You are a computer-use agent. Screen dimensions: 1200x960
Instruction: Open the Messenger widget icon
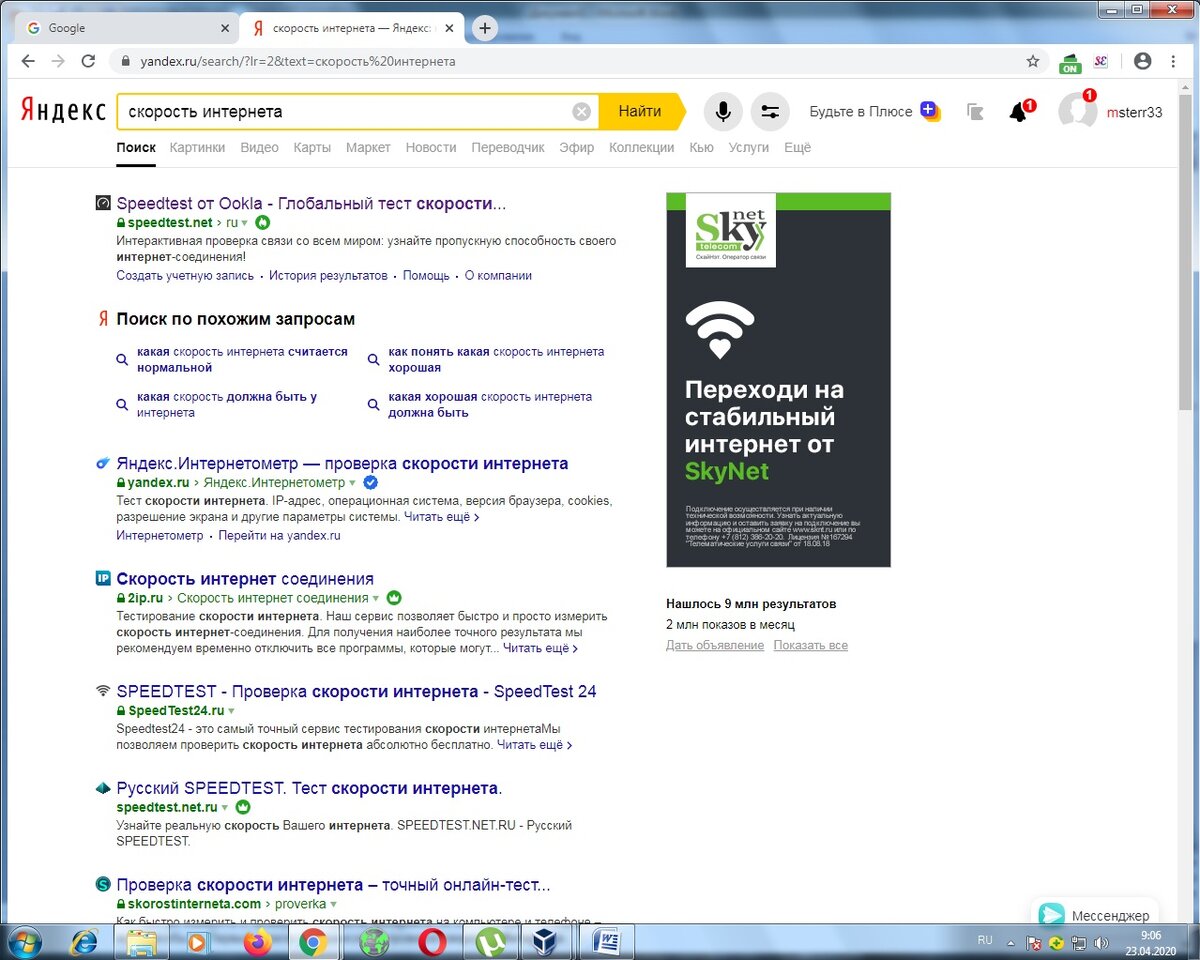1051,914
